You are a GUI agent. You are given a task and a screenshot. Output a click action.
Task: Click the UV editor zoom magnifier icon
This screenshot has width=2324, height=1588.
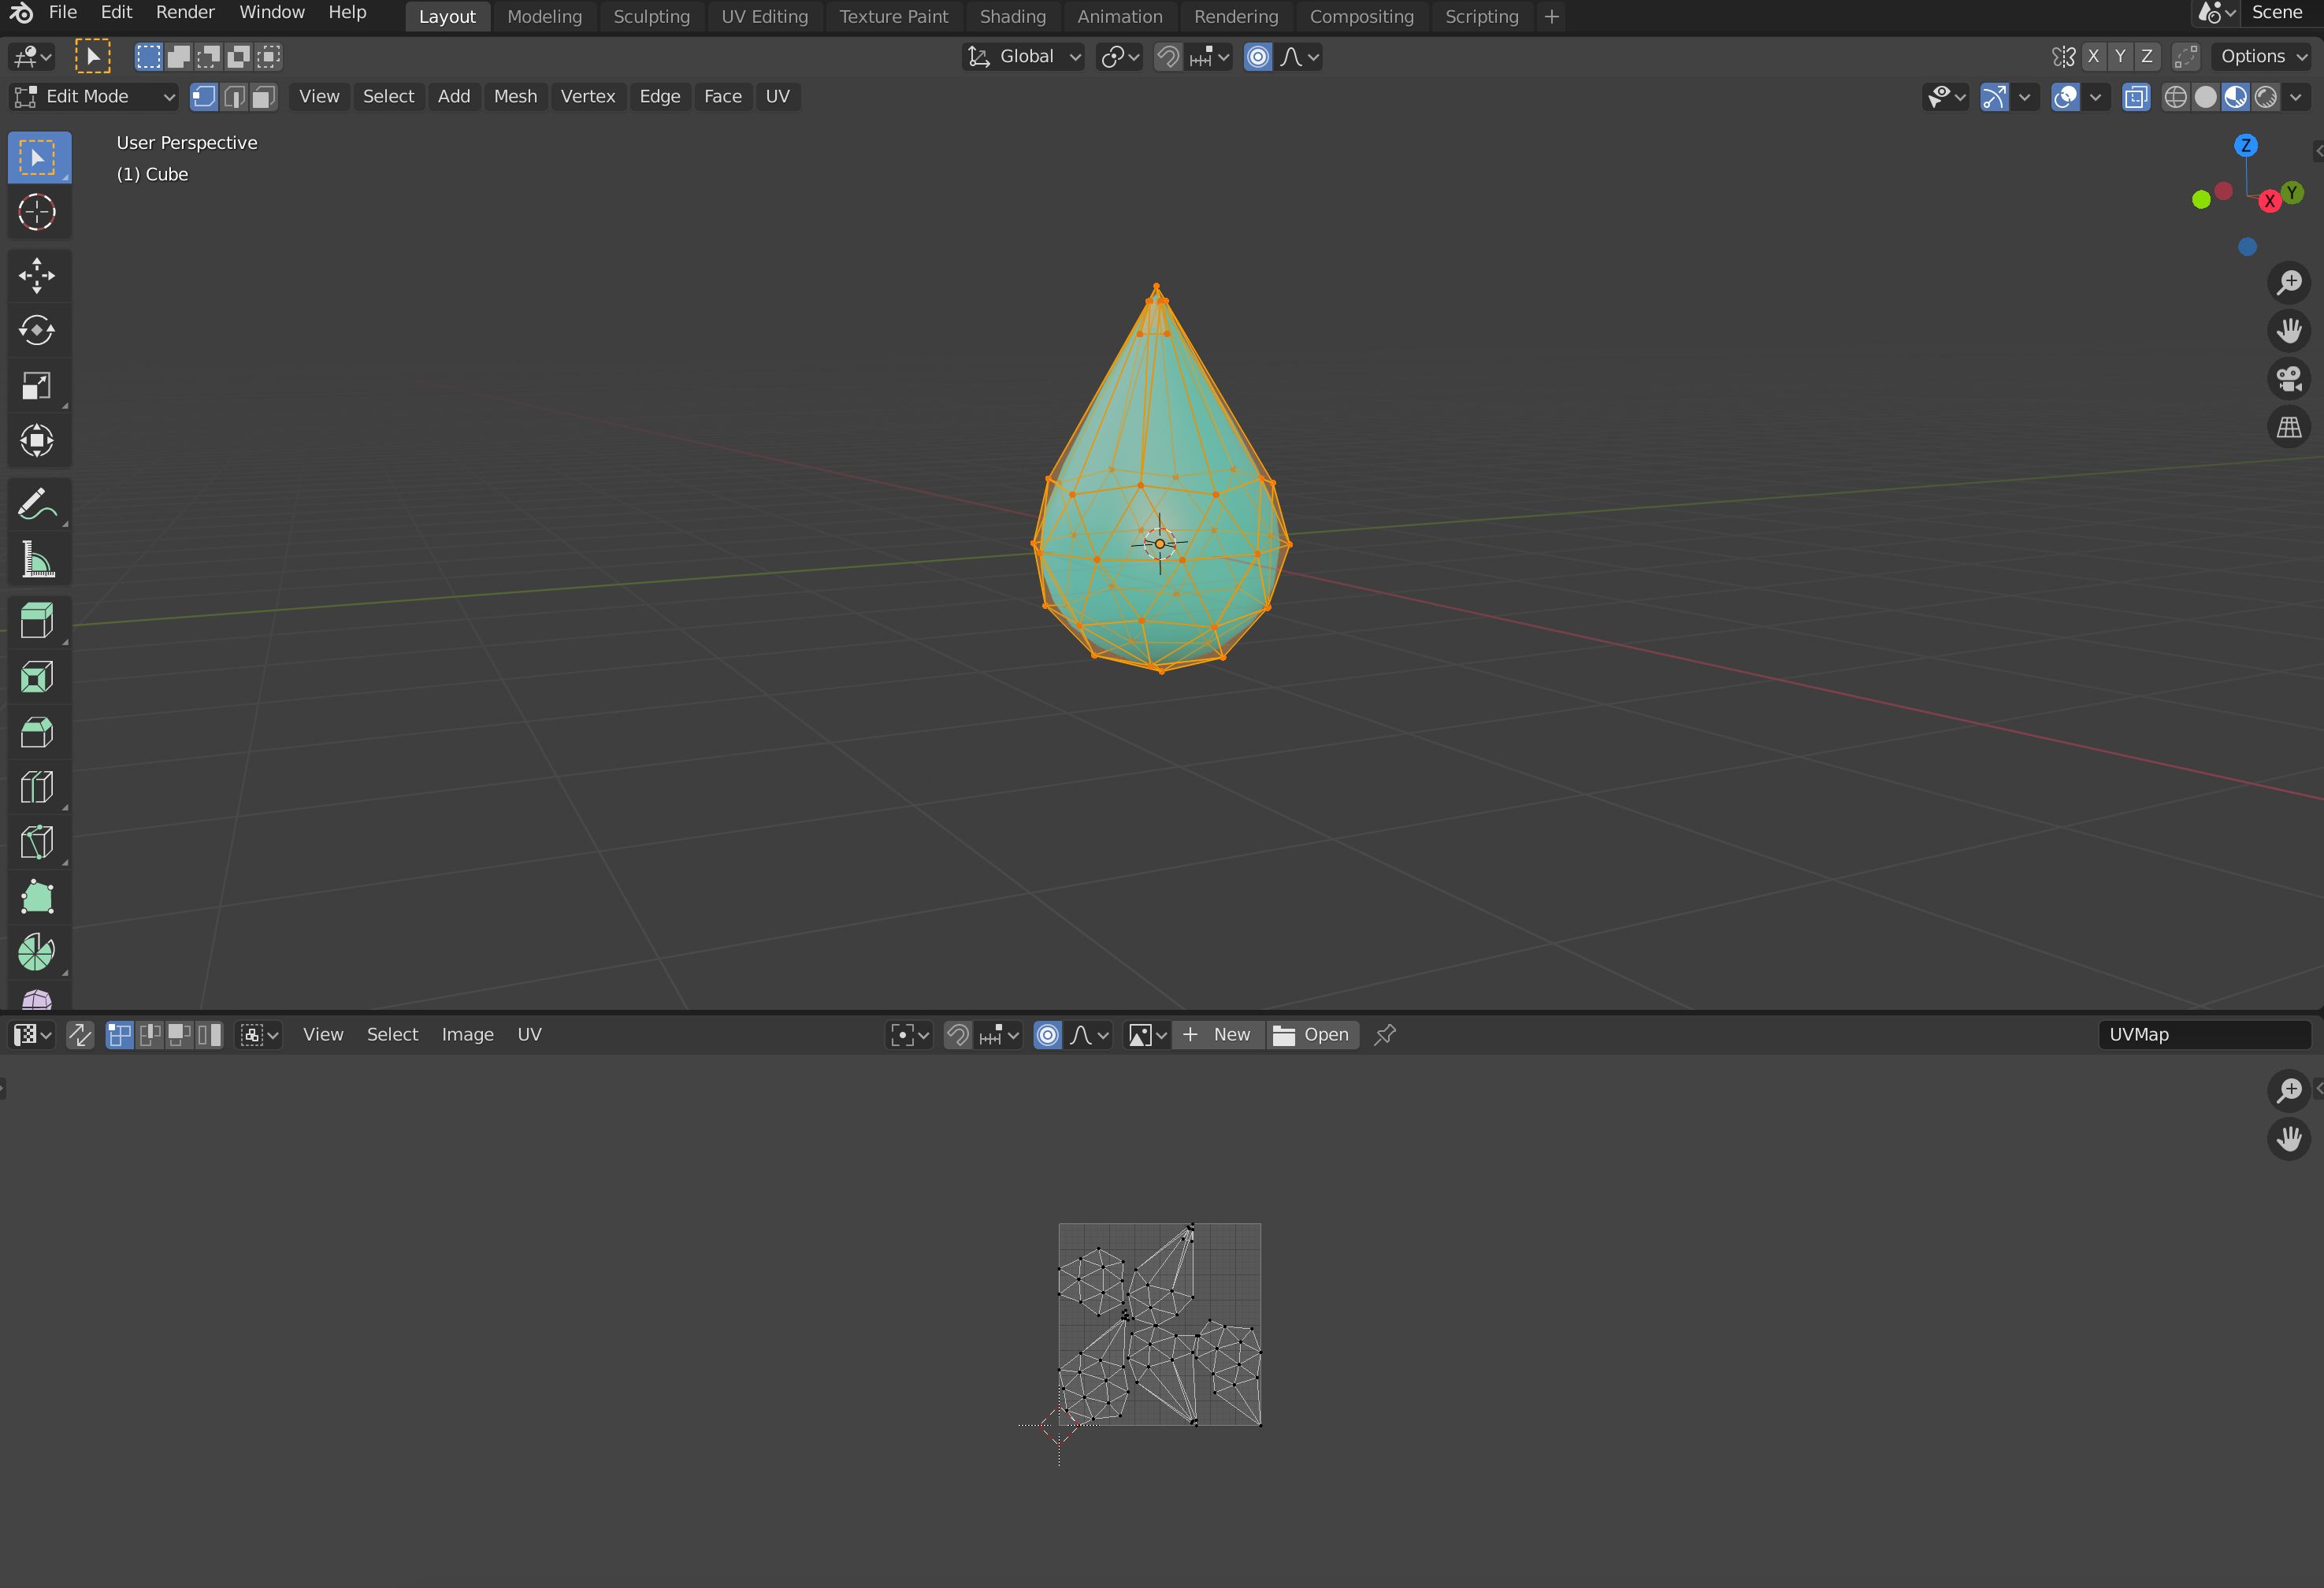tap(2289, 1090)
